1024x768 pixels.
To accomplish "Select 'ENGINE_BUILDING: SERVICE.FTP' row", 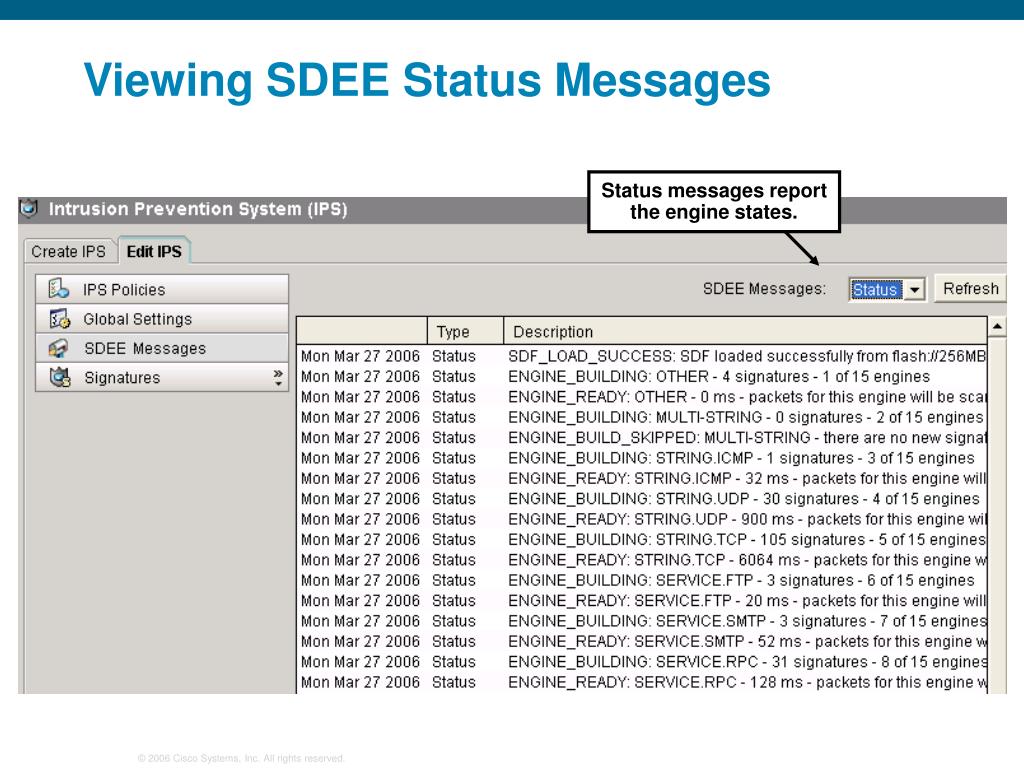I will point(642,580).
